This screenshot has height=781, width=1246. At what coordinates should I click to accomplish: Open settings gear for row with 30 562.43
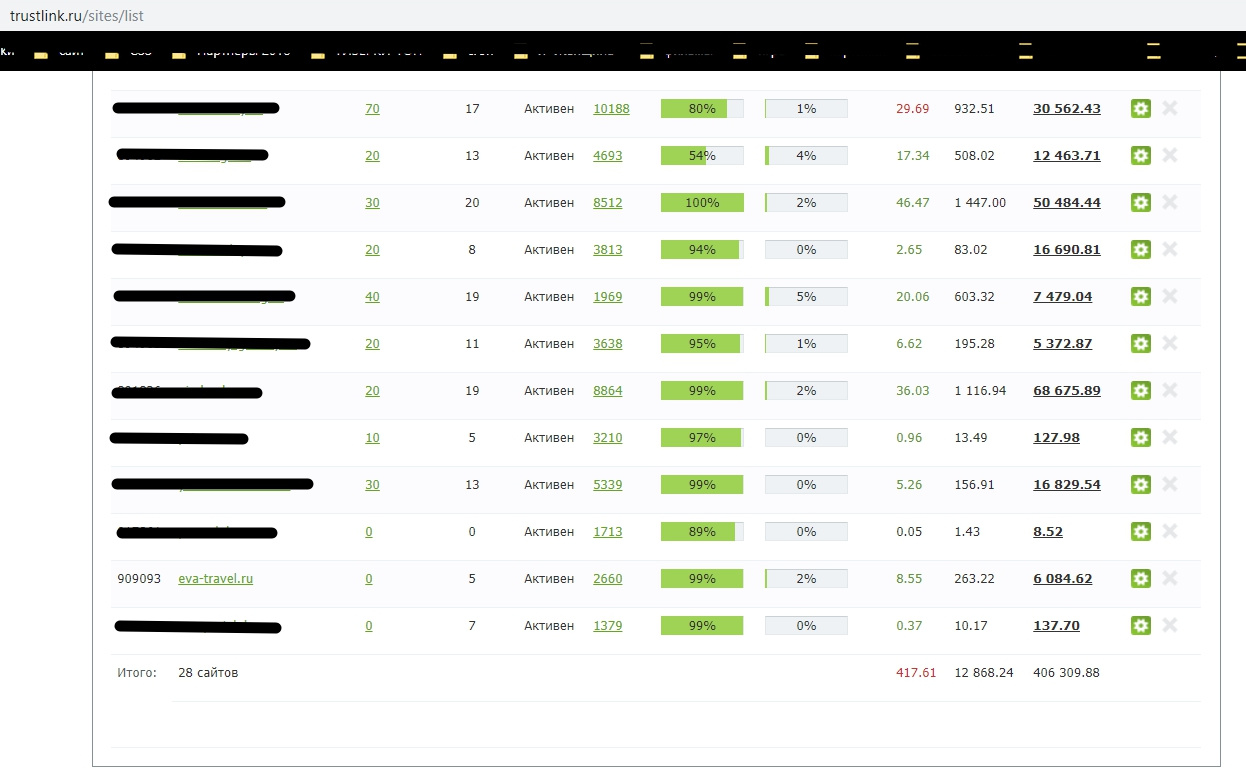[1141, 109]
